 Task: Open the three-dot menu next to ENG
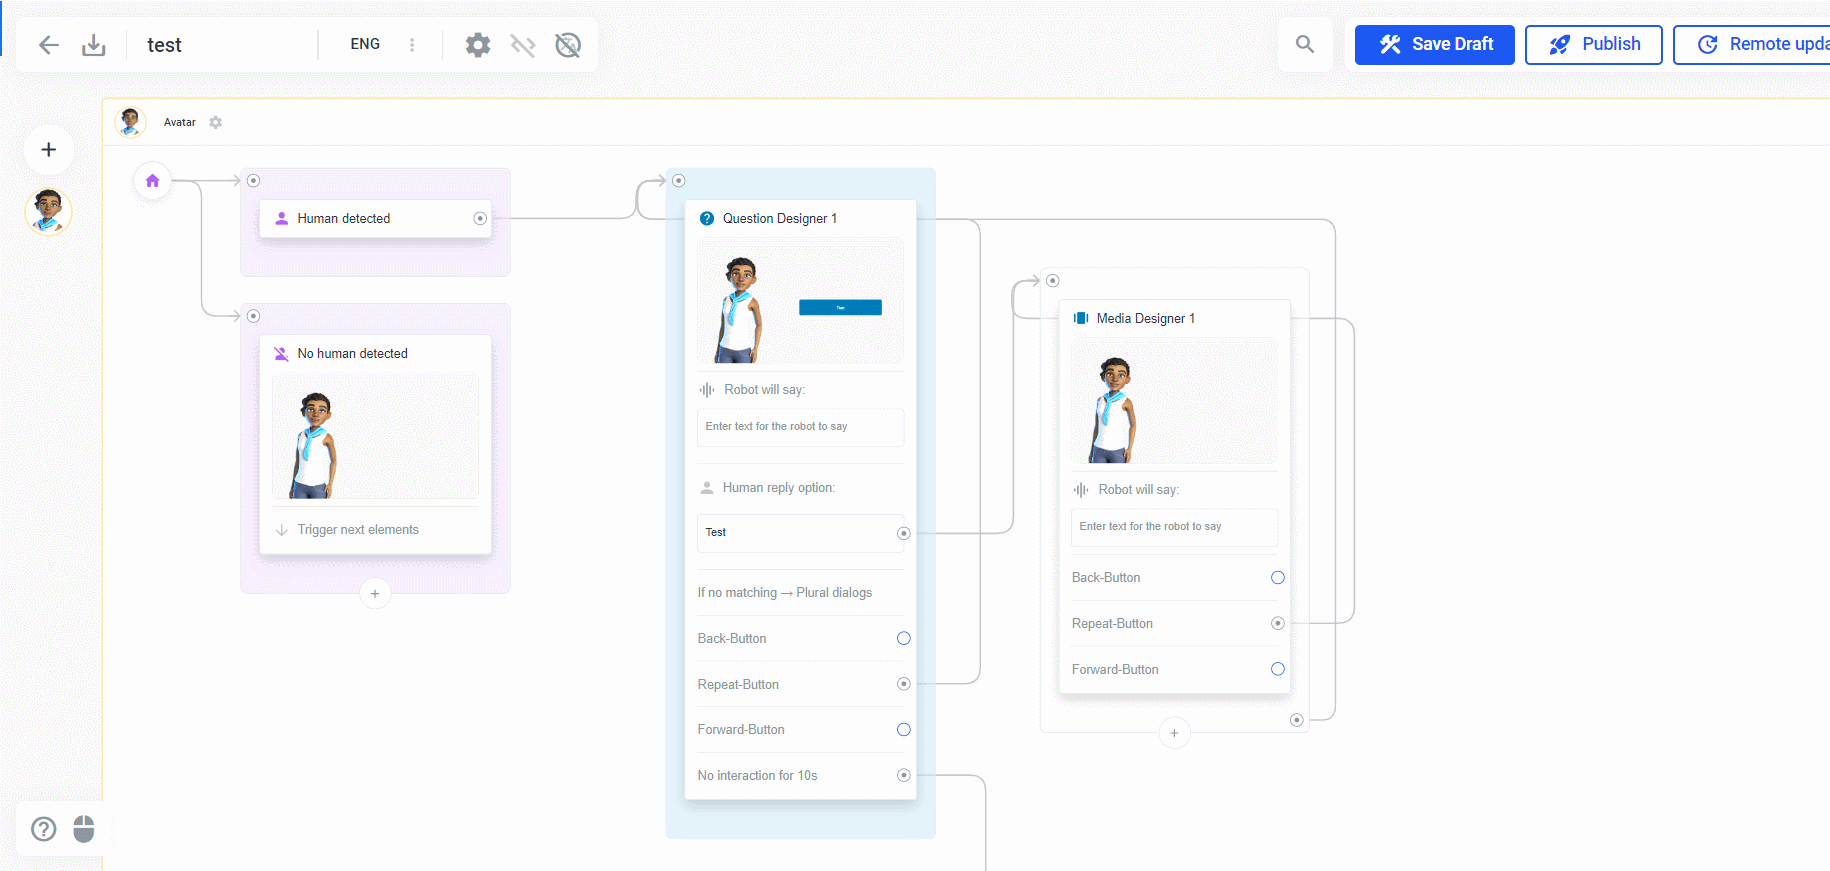tap(412, 45)
